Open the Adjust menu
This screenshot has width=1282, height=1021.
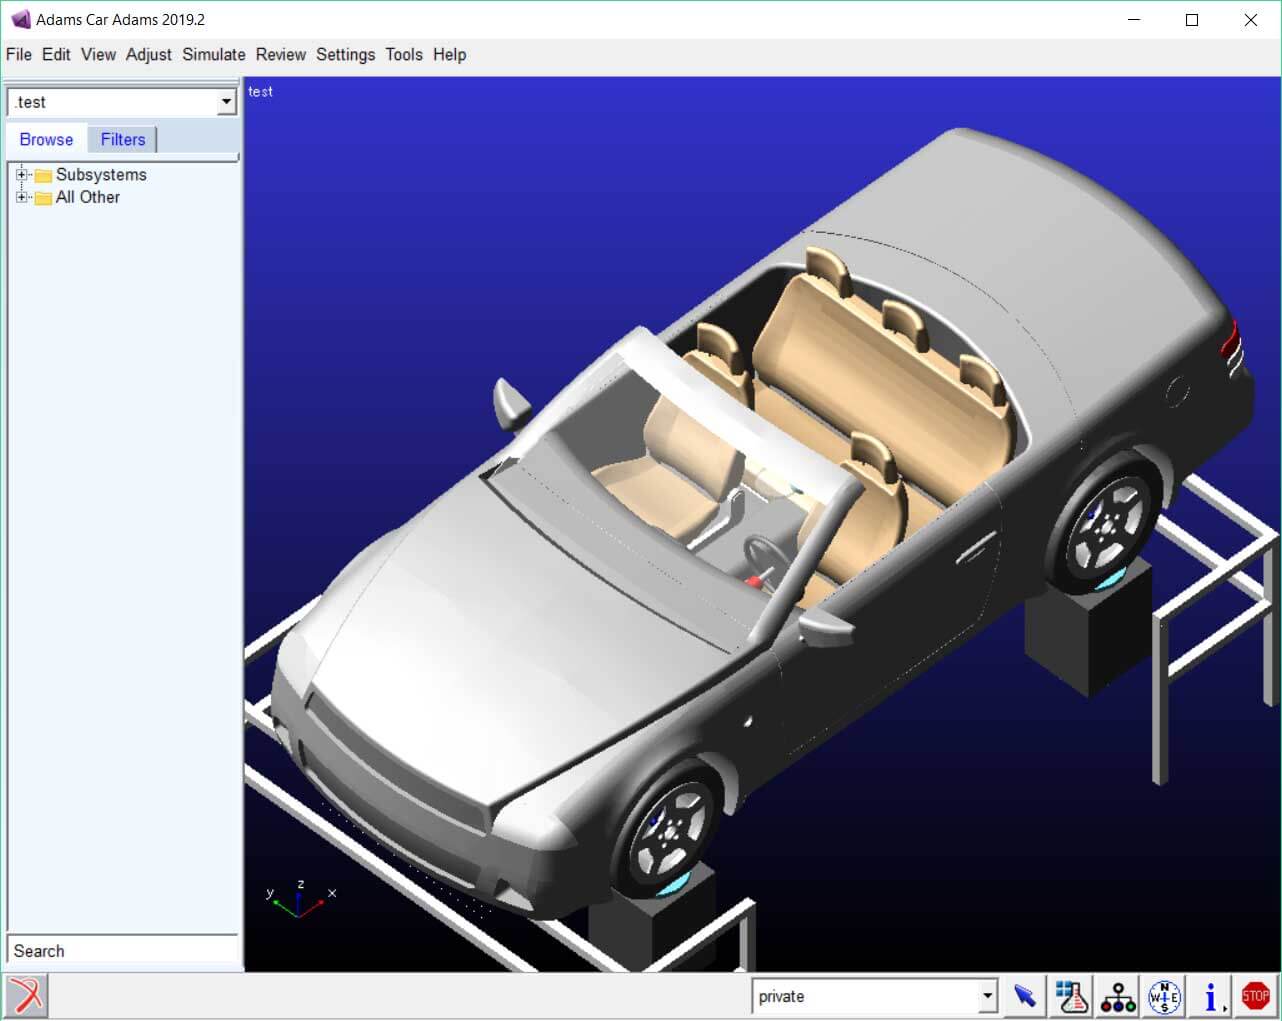148,55
